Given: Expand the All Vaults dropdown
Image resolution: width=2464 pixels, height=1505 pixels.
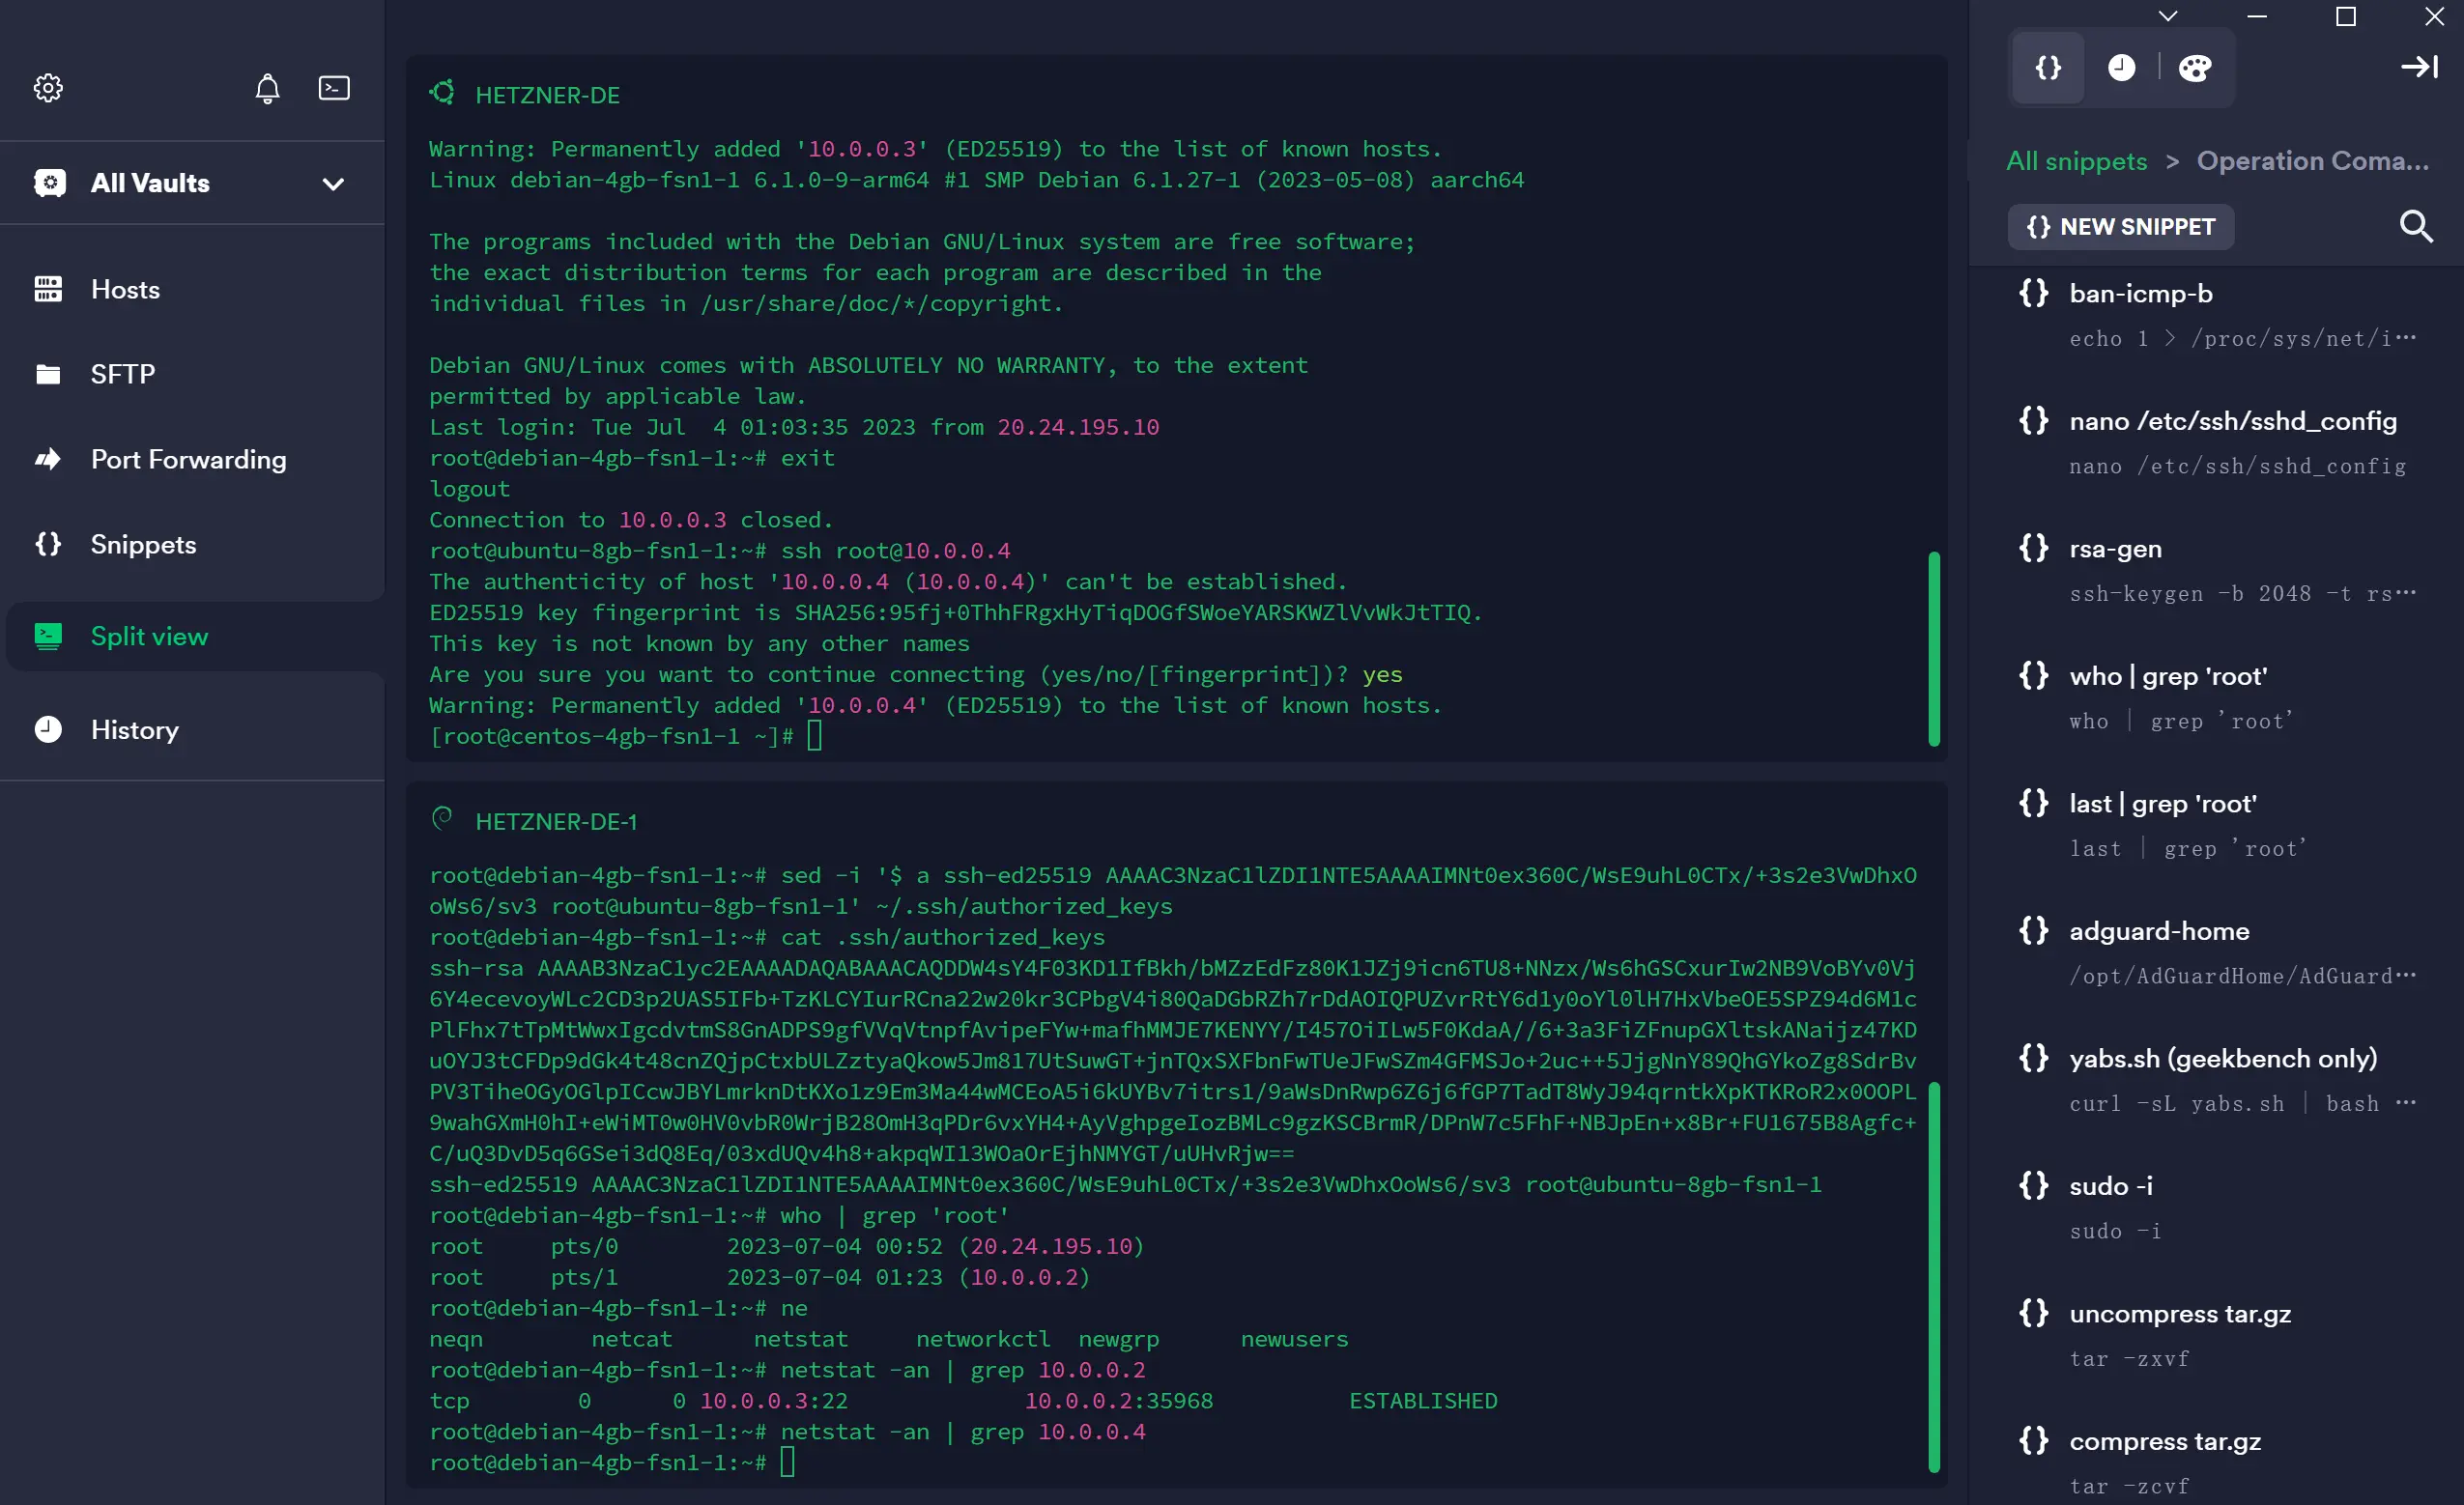Looking at the screenshot, I should [x=332, y=184].
